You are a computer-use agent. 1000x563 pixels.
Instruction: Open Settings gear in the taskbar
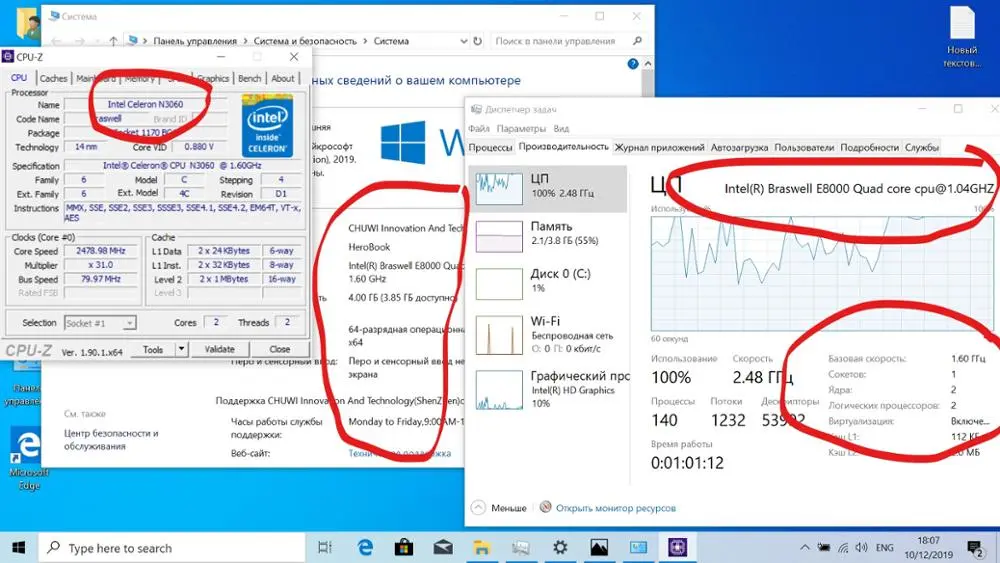[560, 547]
